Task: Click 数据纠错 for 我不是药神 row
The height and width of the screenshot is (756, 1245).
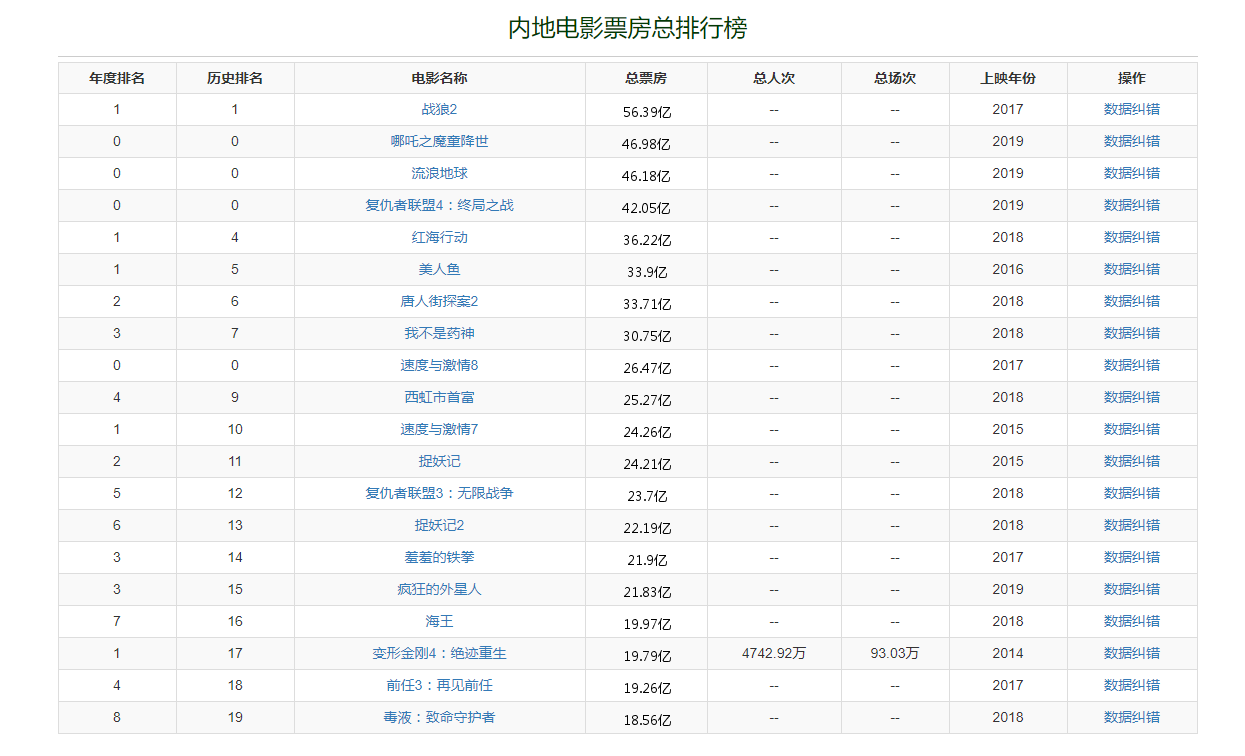Action: point(1132,334)
